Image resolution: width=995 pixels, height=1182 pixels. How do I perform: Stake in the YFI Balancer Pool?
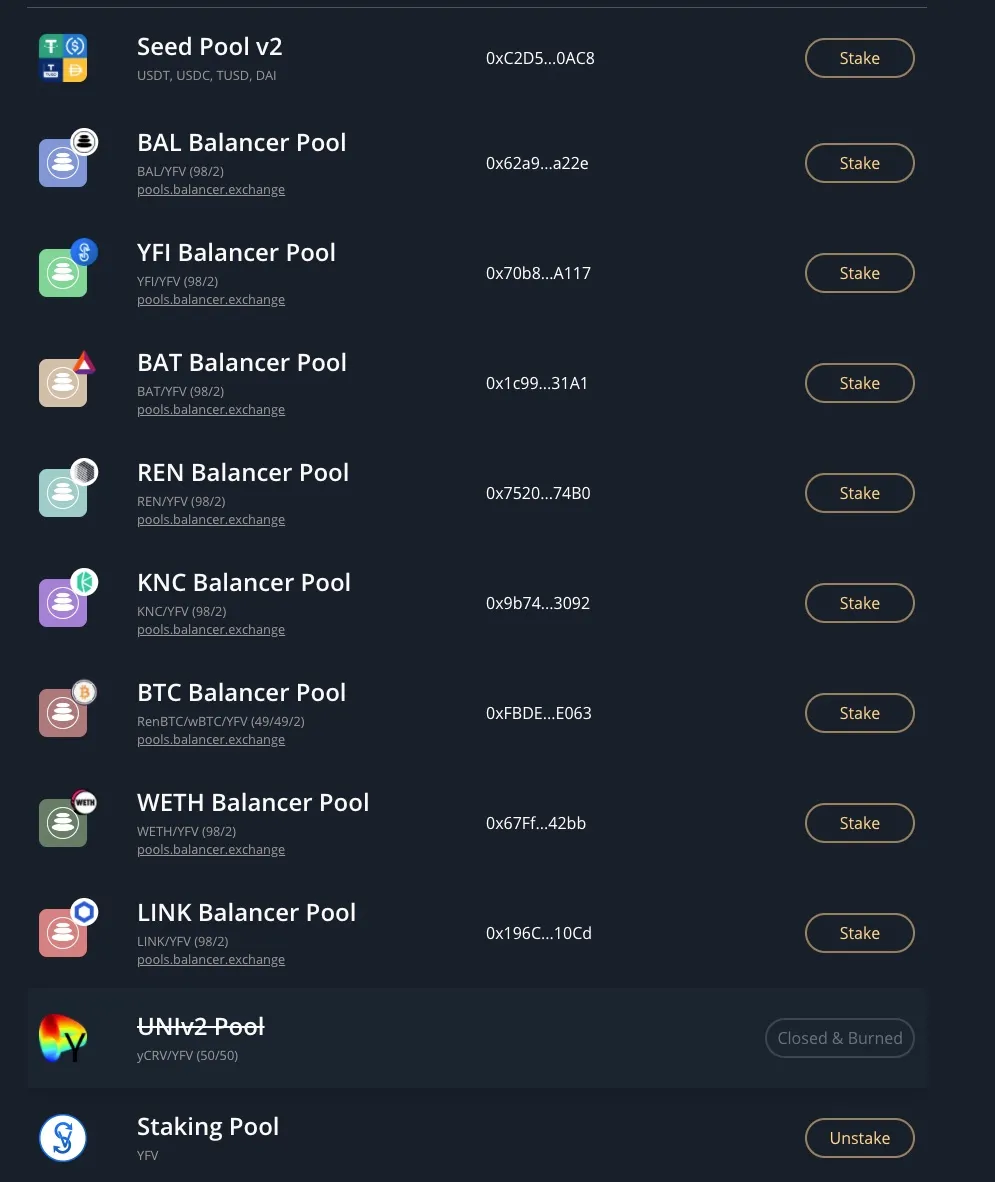coord(859,273)
